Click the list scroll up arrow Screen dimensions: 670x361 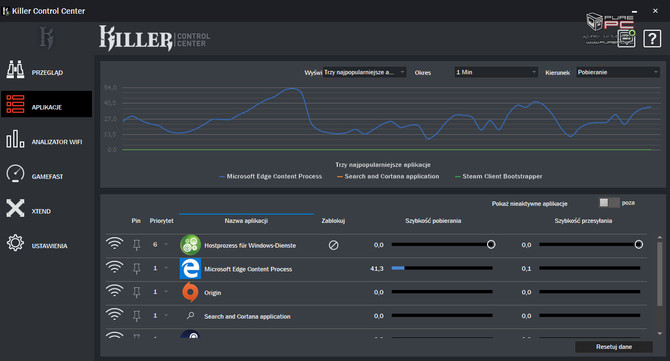pos(659,237)
